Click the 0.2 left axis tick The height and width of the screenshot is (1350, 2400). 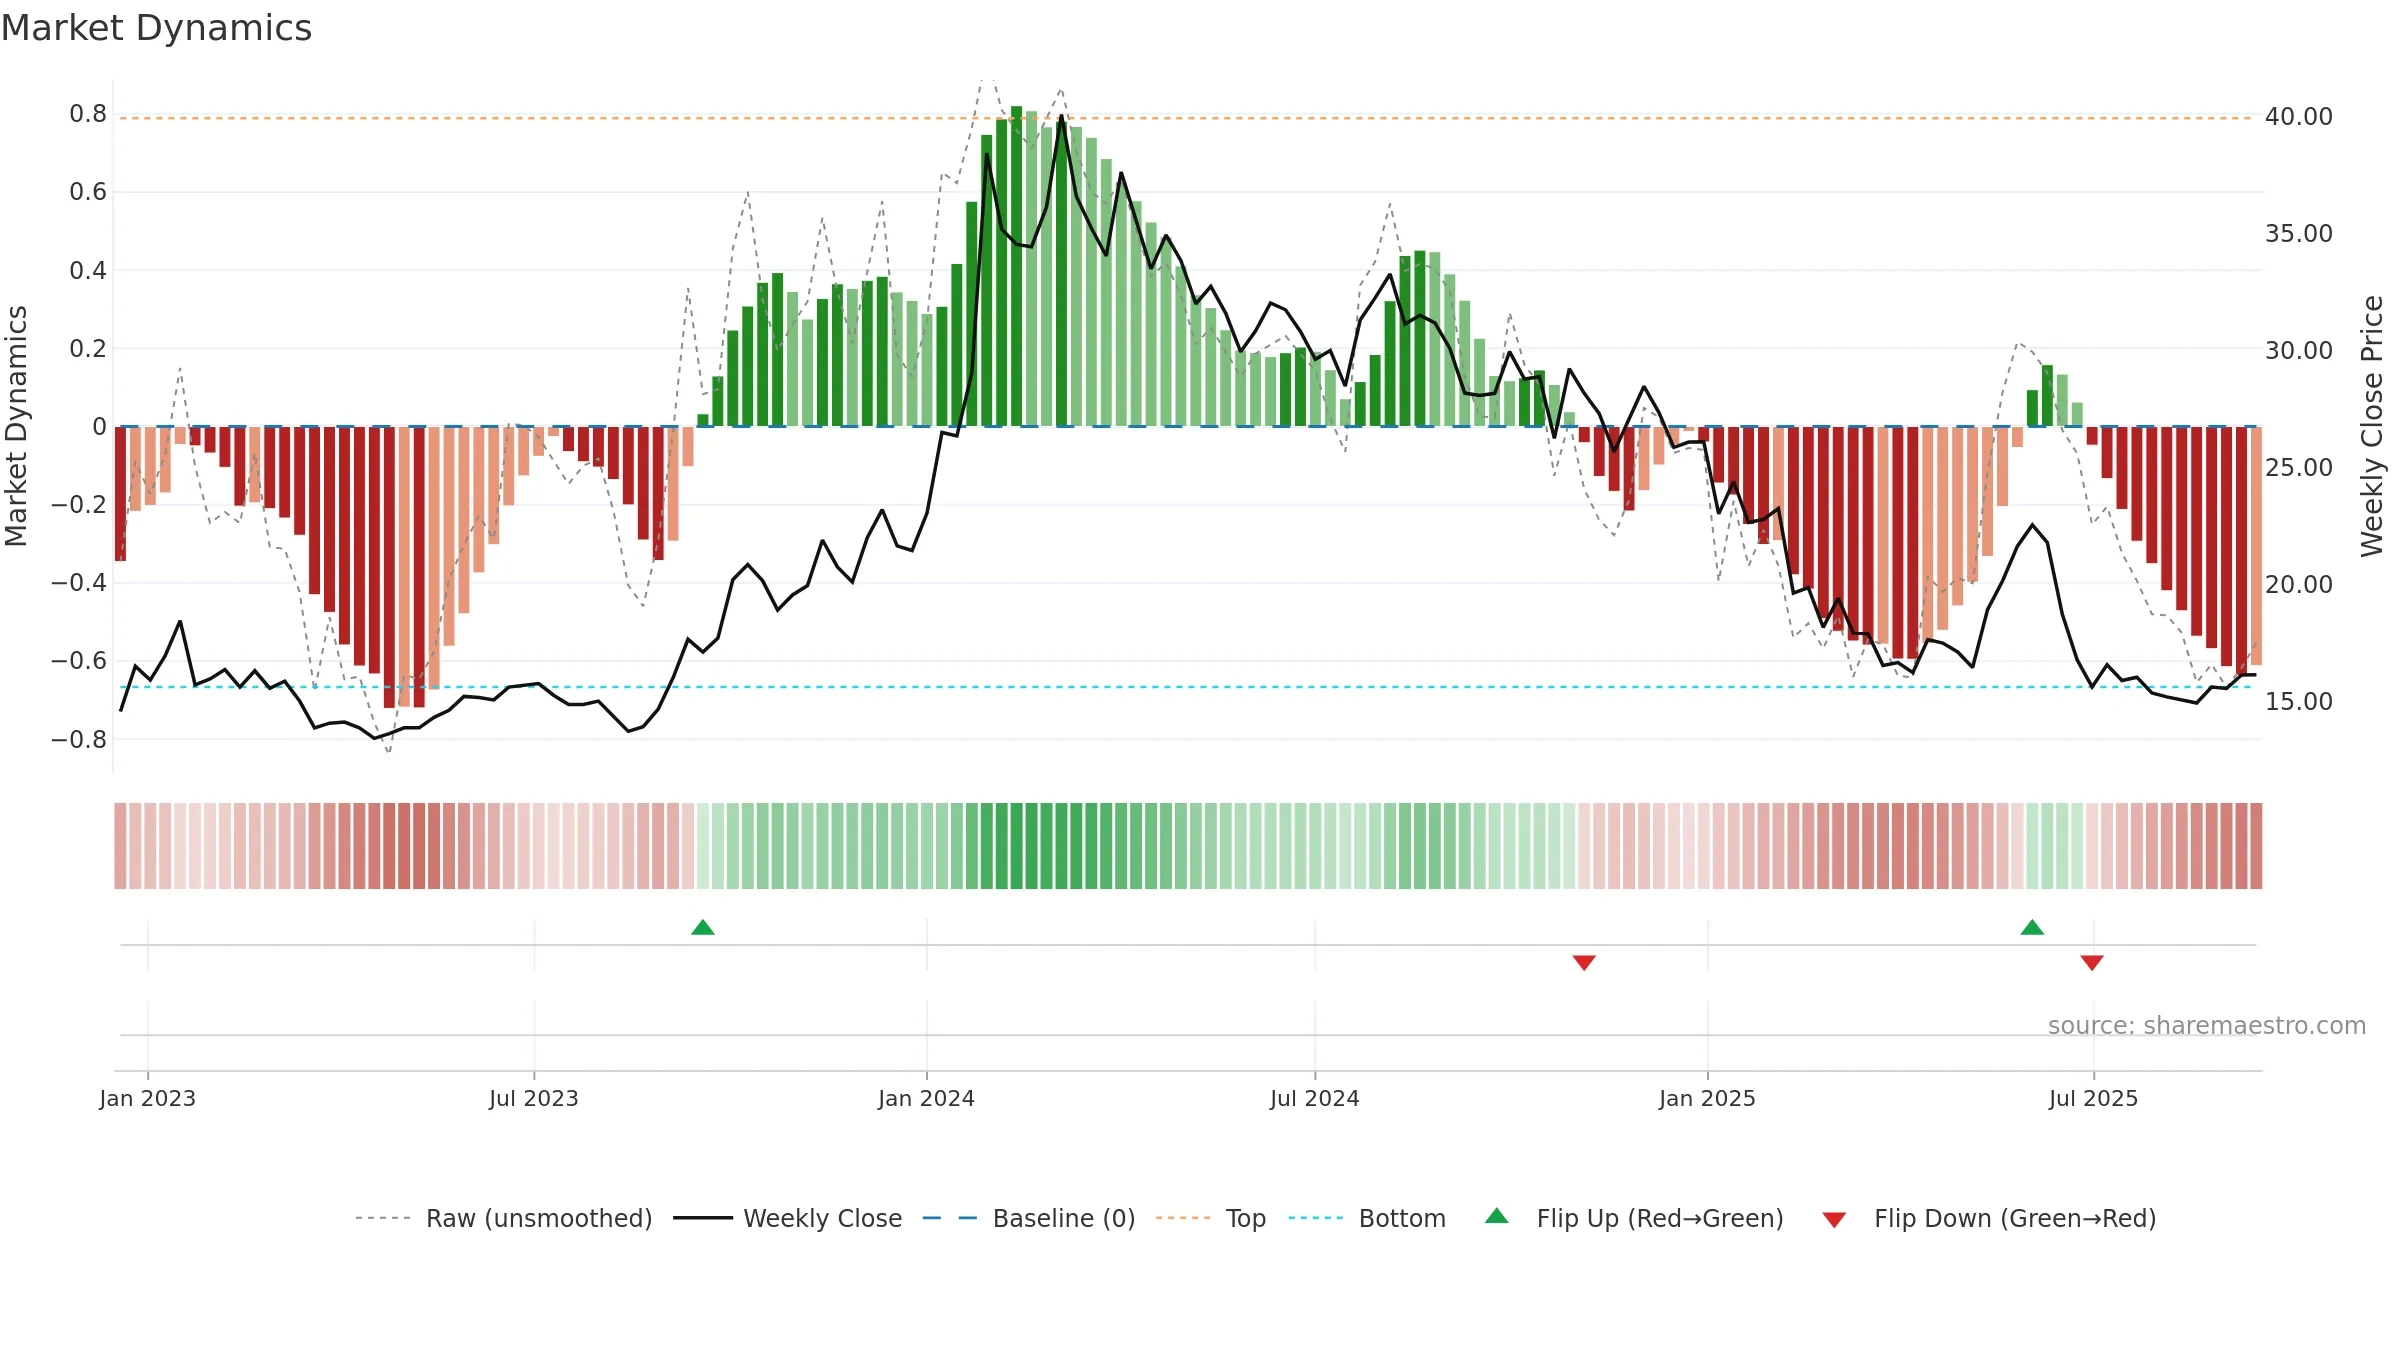tap(88, 349)
